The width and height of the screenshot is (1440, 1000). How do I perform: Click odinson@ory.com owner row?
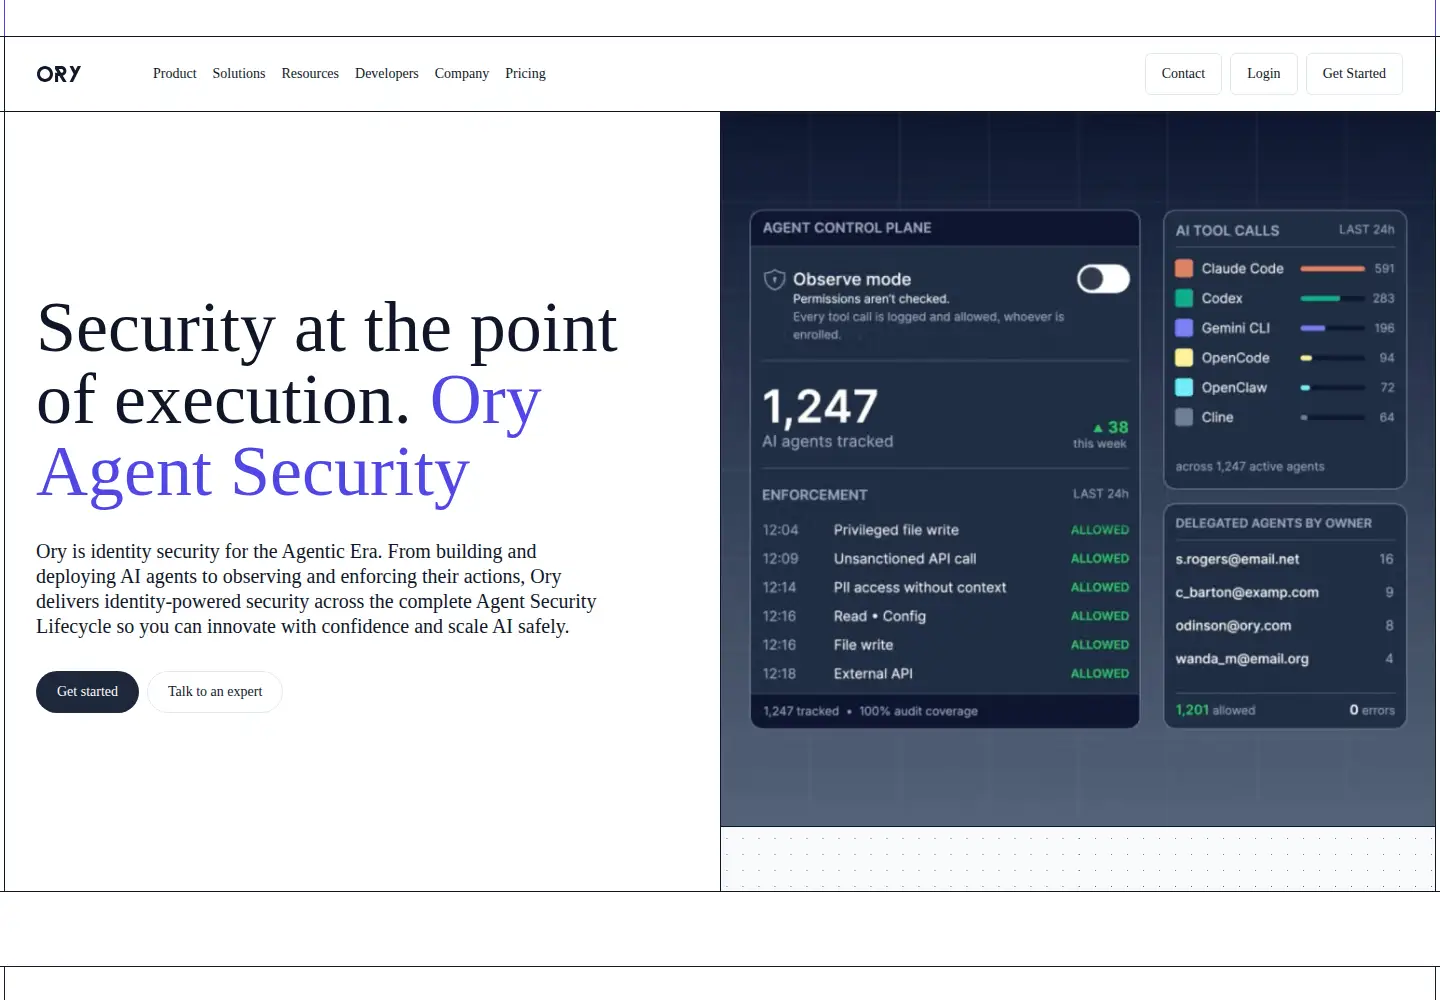(x=1284, y=626)
